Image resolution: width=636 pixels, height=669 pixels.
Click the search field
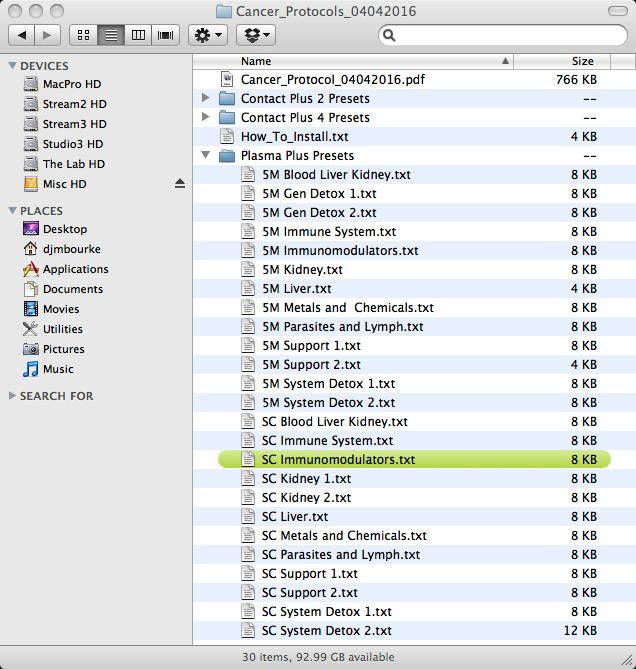click(502, 35)
